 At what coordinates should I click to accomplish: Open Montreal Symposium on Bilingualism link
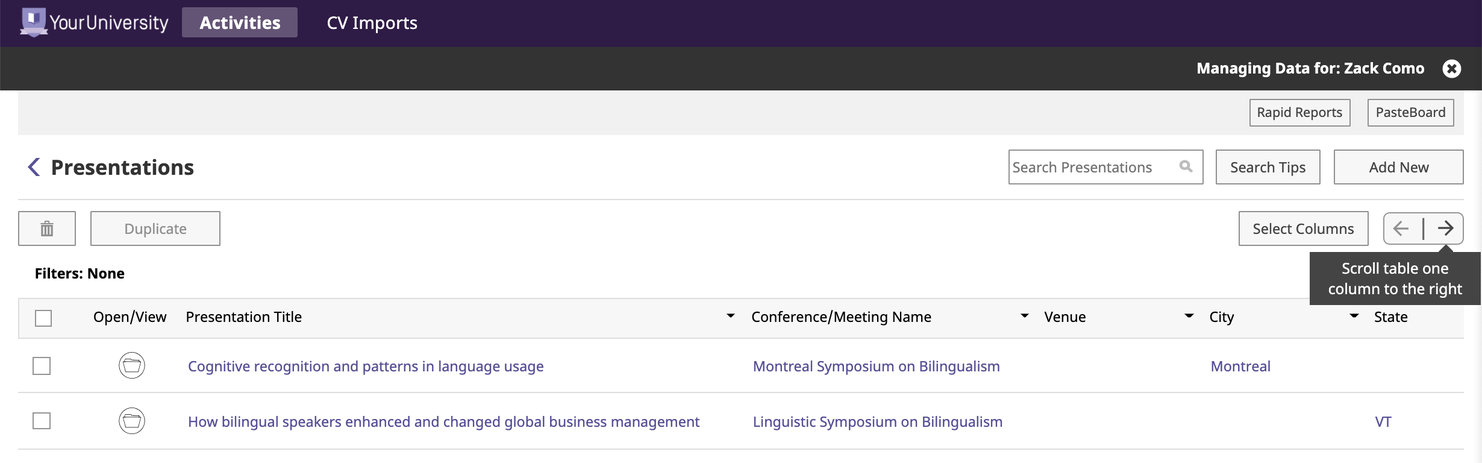(876, 366)
